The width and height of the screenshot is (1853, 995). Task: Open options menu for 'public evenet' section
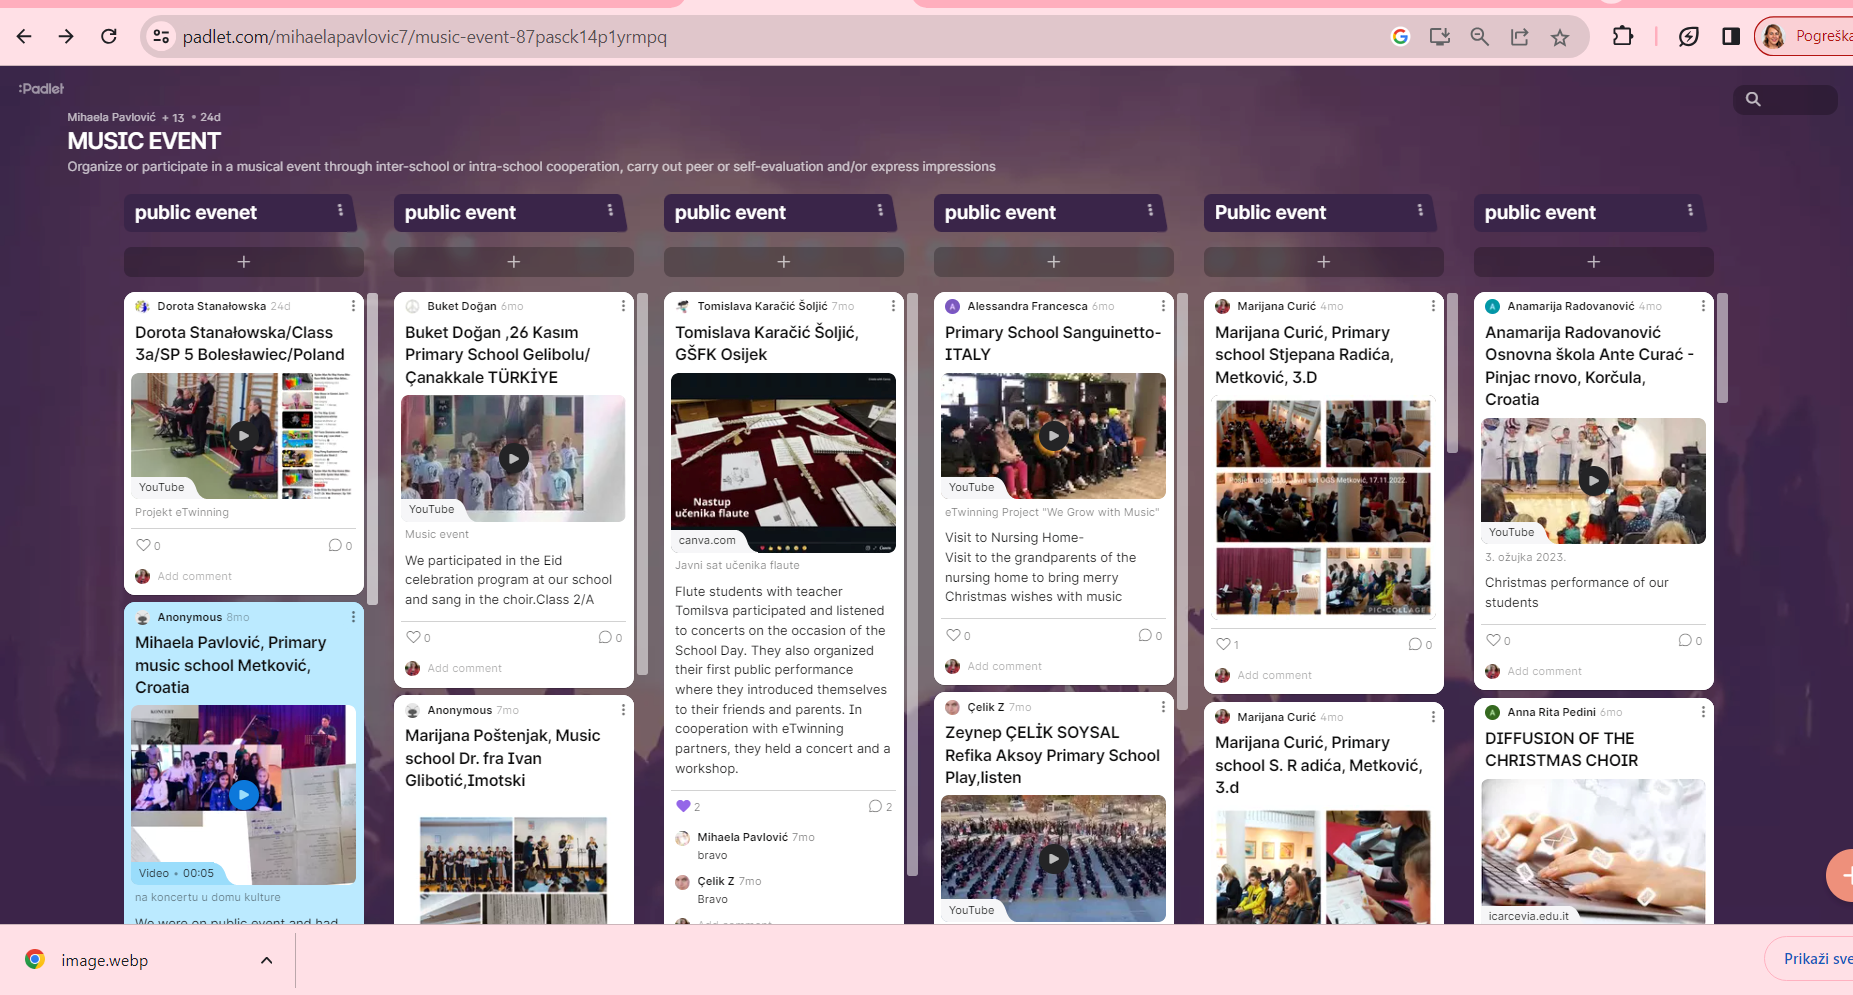point(340,211)
